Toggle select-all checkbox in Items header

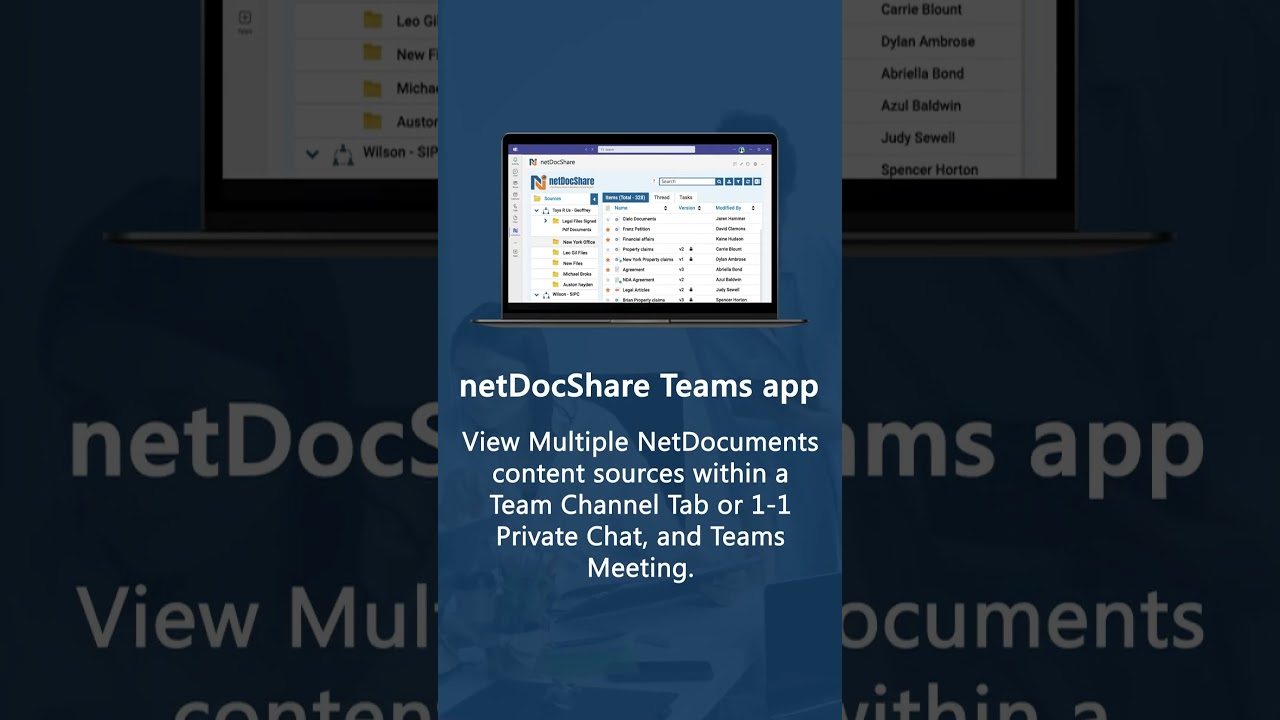(608, 208)
